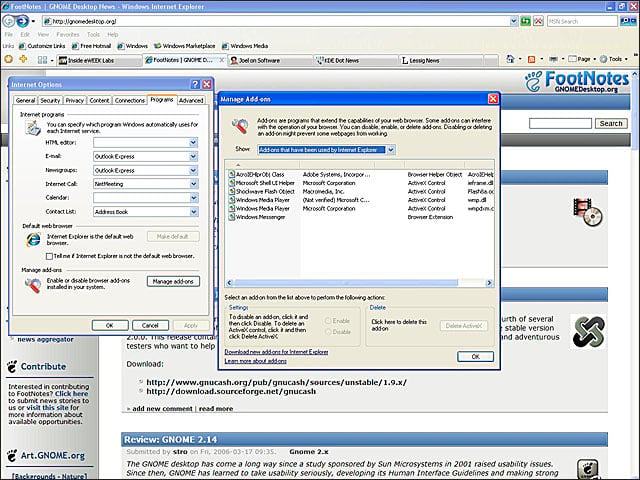Click the interlocking chain logo image on page
Viewport: 640px width, 480px height.
[588, 332]
